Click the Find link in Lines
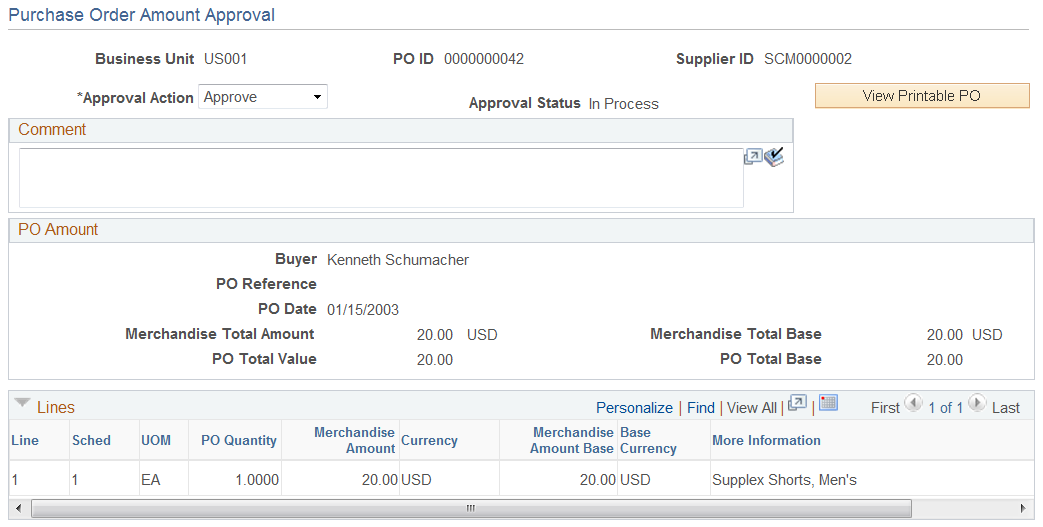The height and width of the screenshot is (527, 1043). 701,408
